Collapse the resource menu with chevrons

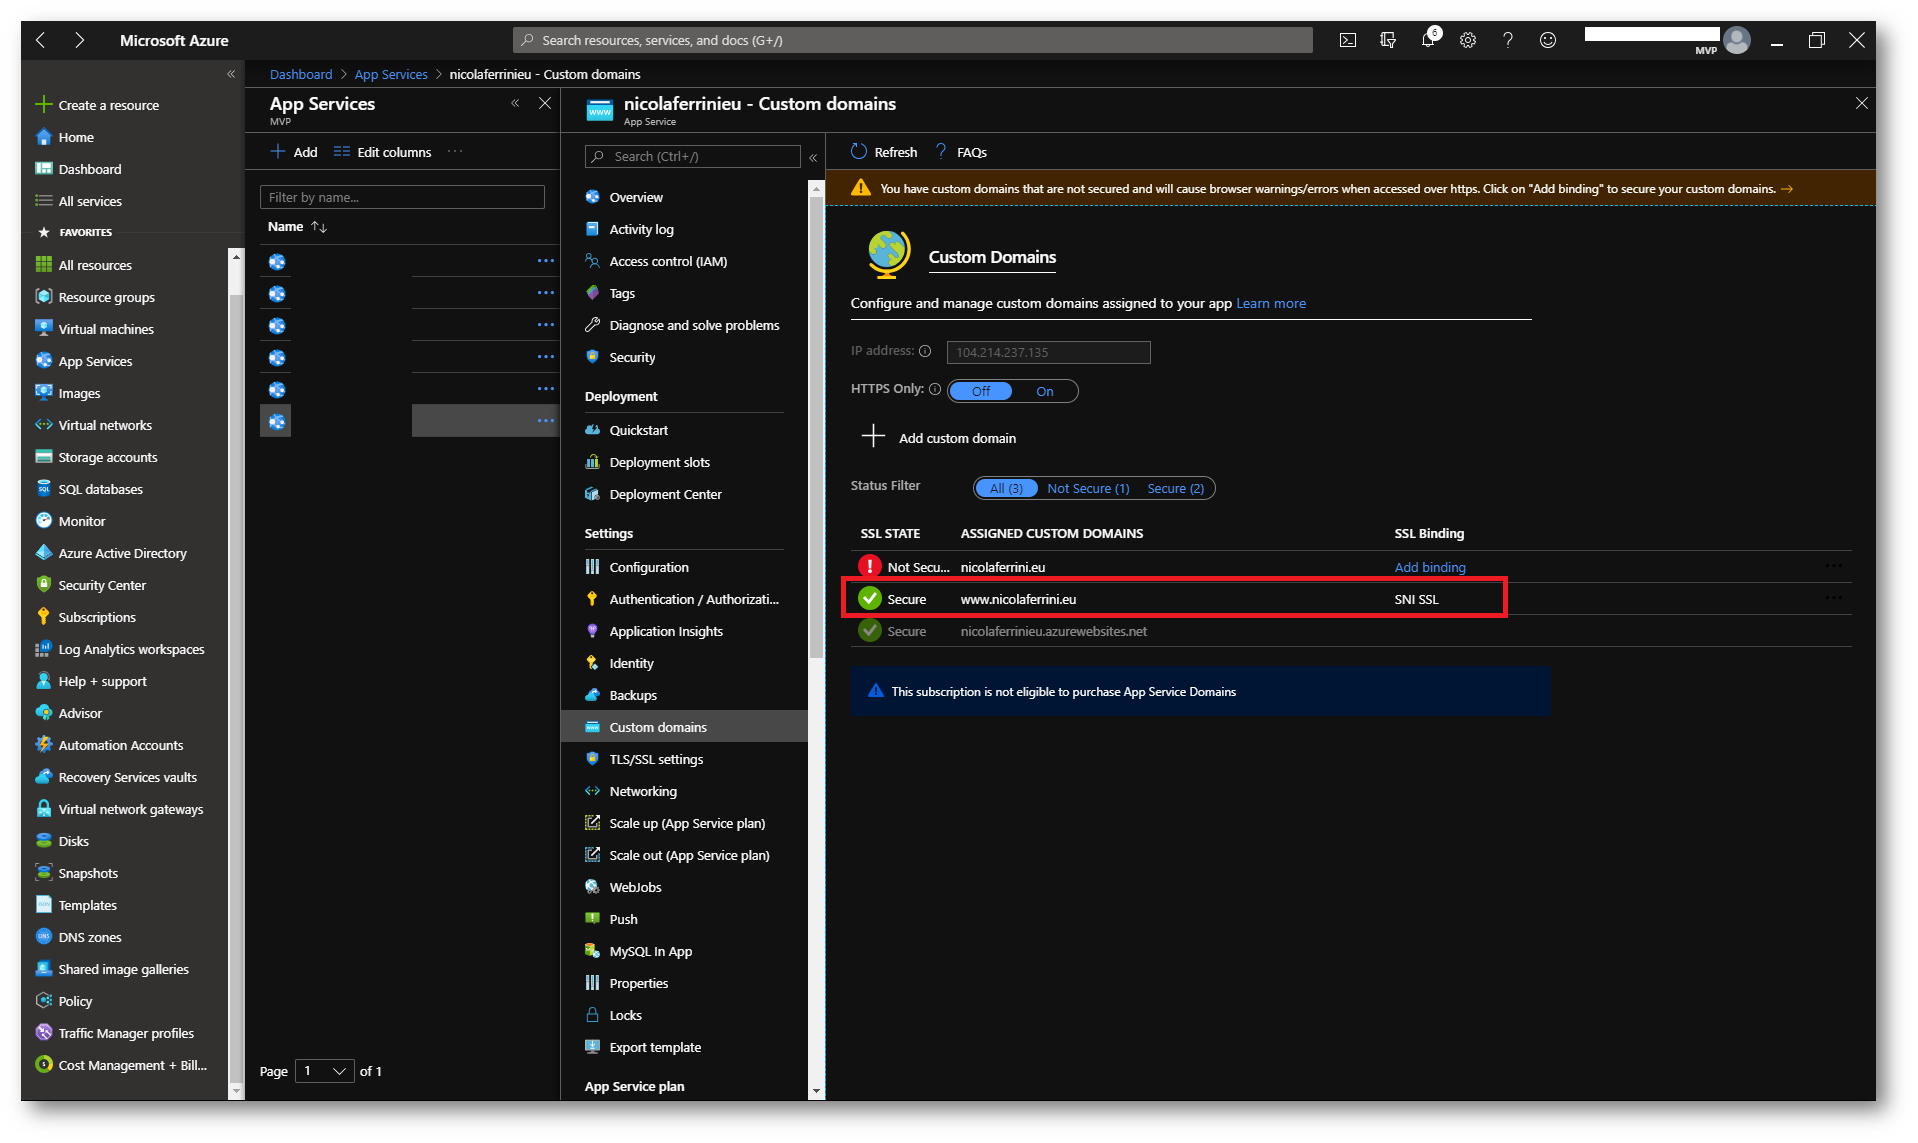(x=813, y=157)
